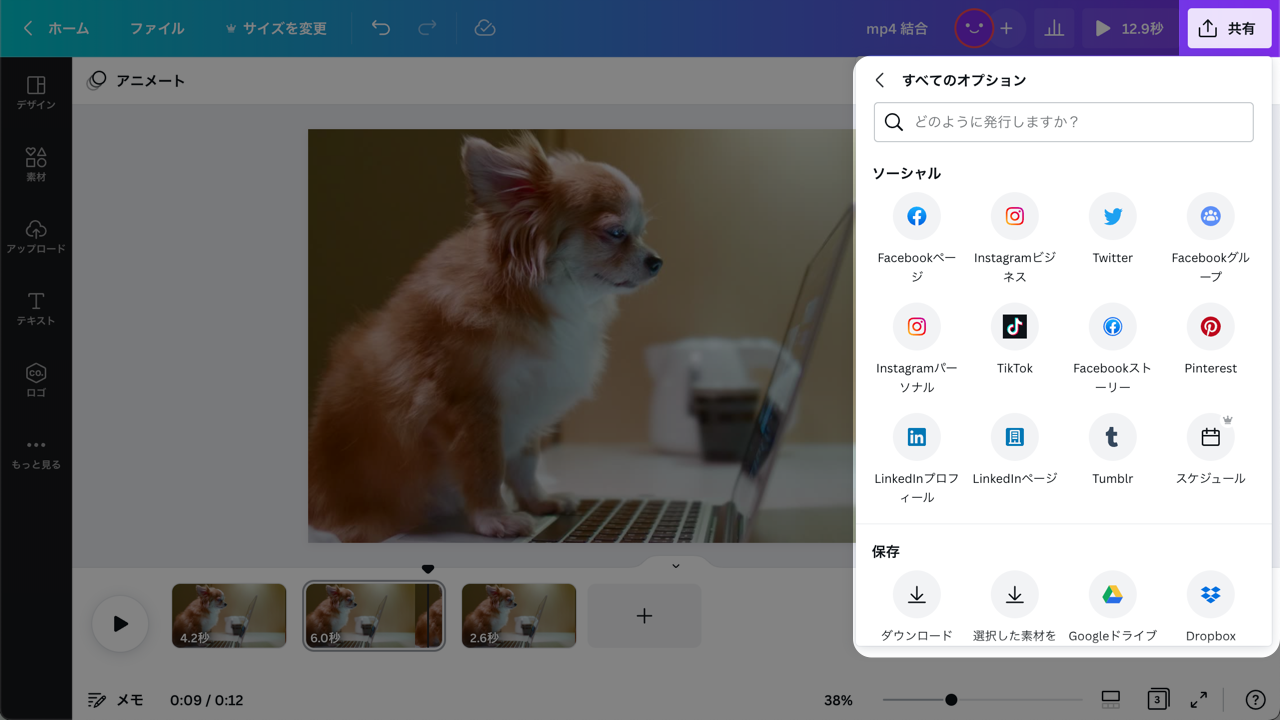Enter fullscreen presentation mode
This screenshot has width=1280, height=720.
(1199, 700)
